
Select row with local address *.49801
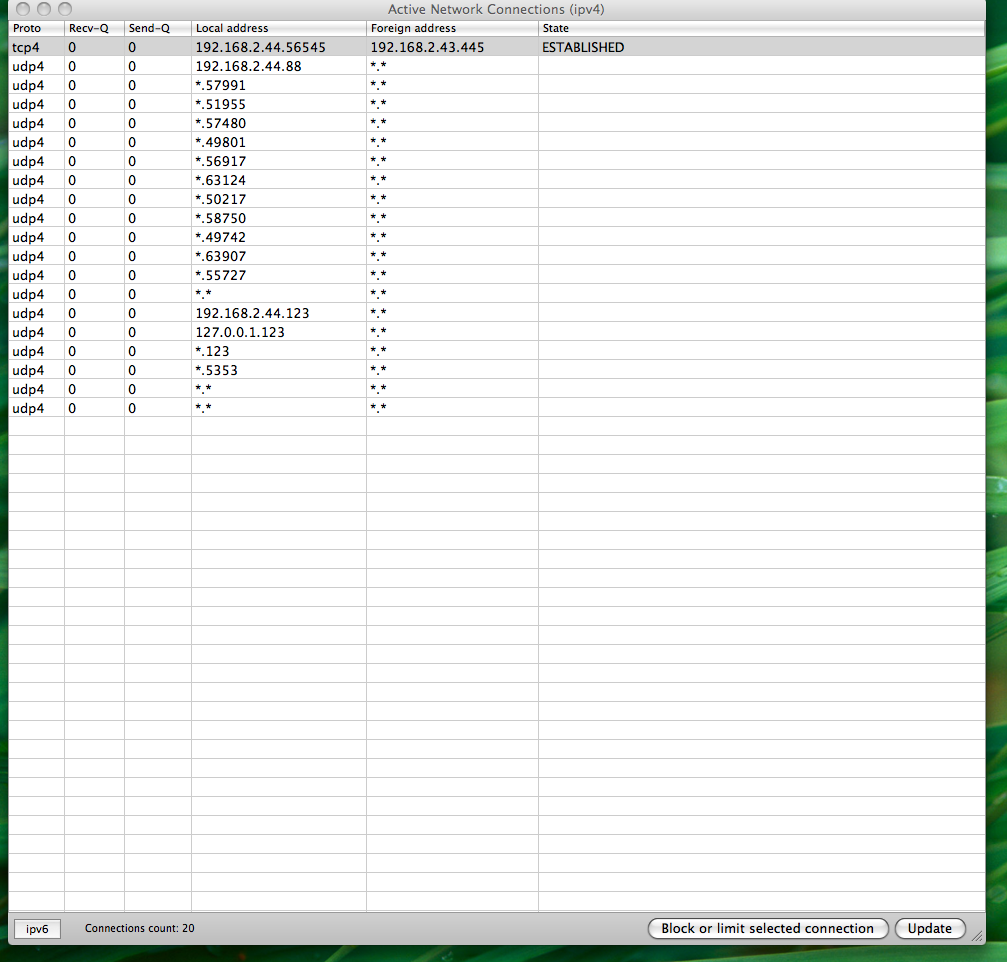(x=496, y=142)
